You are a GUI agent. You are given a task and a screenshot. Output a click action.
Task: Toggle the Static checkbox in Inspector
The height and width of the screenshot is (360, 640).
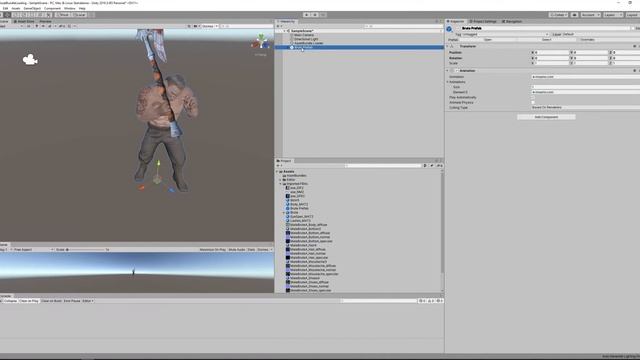click(x=633, y=29)
